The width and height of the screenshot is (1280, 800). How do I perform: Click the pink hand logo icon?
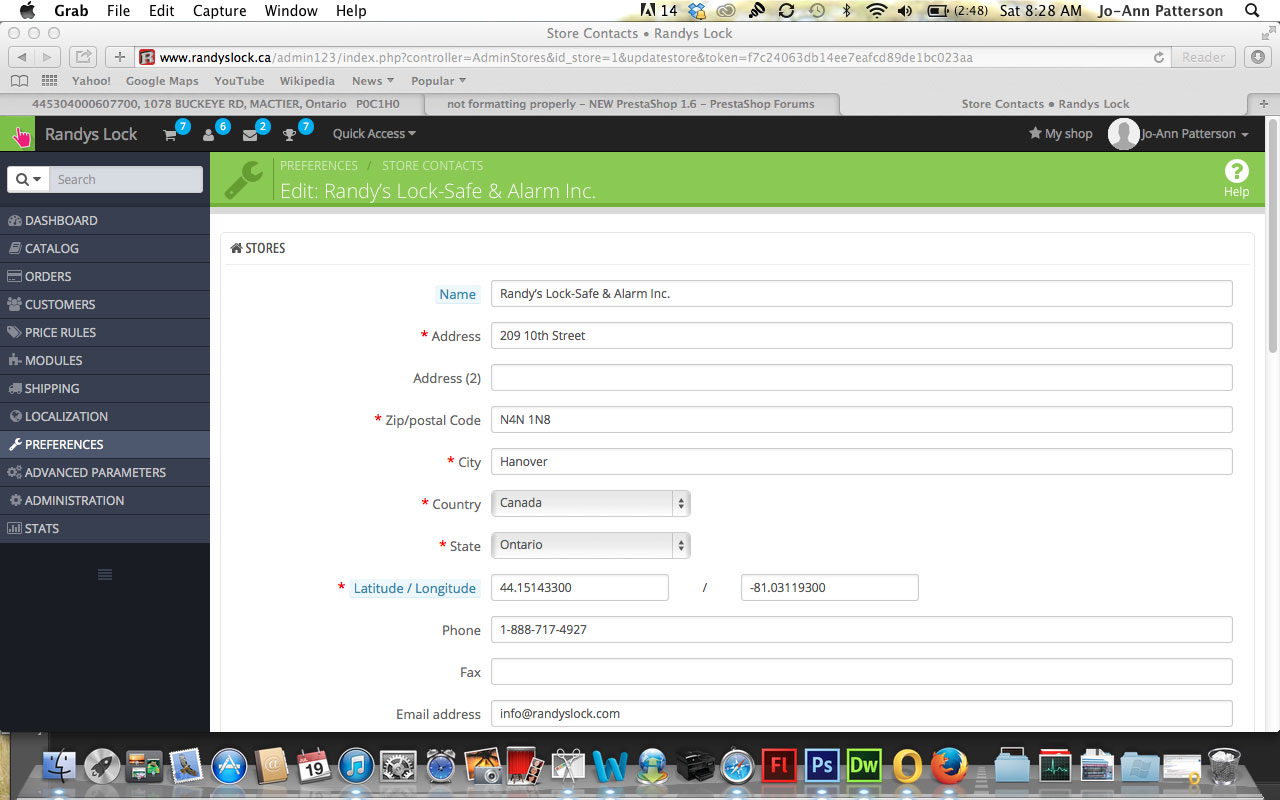coord(20,134)
